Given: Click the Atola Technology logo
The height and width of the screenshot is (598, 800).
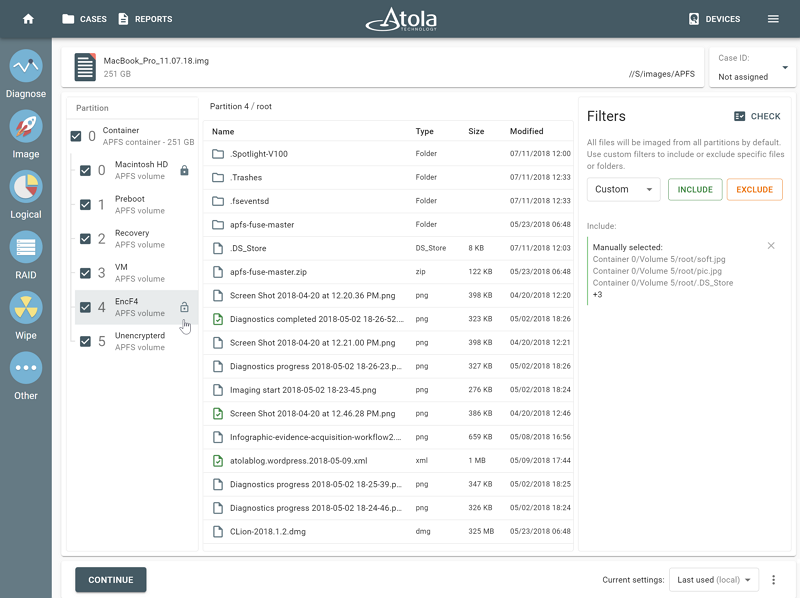Looking at the screenshot, I should pyautogui.click(x=402, y=19).
